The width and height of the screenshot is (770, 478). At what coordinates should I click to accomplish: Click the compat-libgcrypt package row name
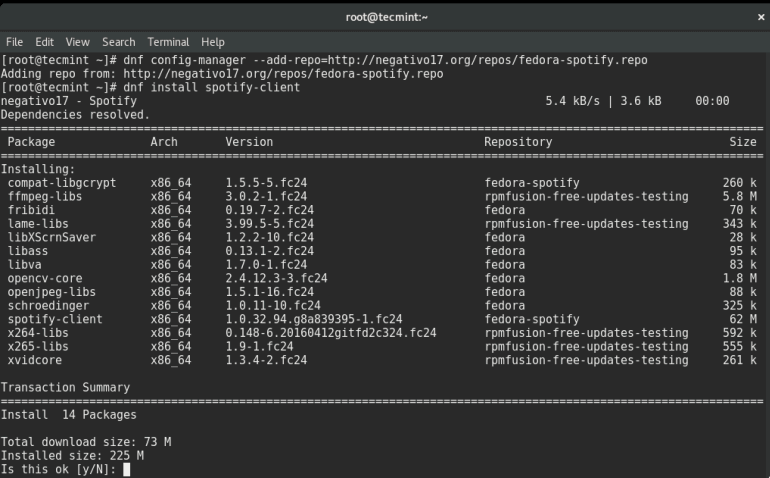(62, 183)
